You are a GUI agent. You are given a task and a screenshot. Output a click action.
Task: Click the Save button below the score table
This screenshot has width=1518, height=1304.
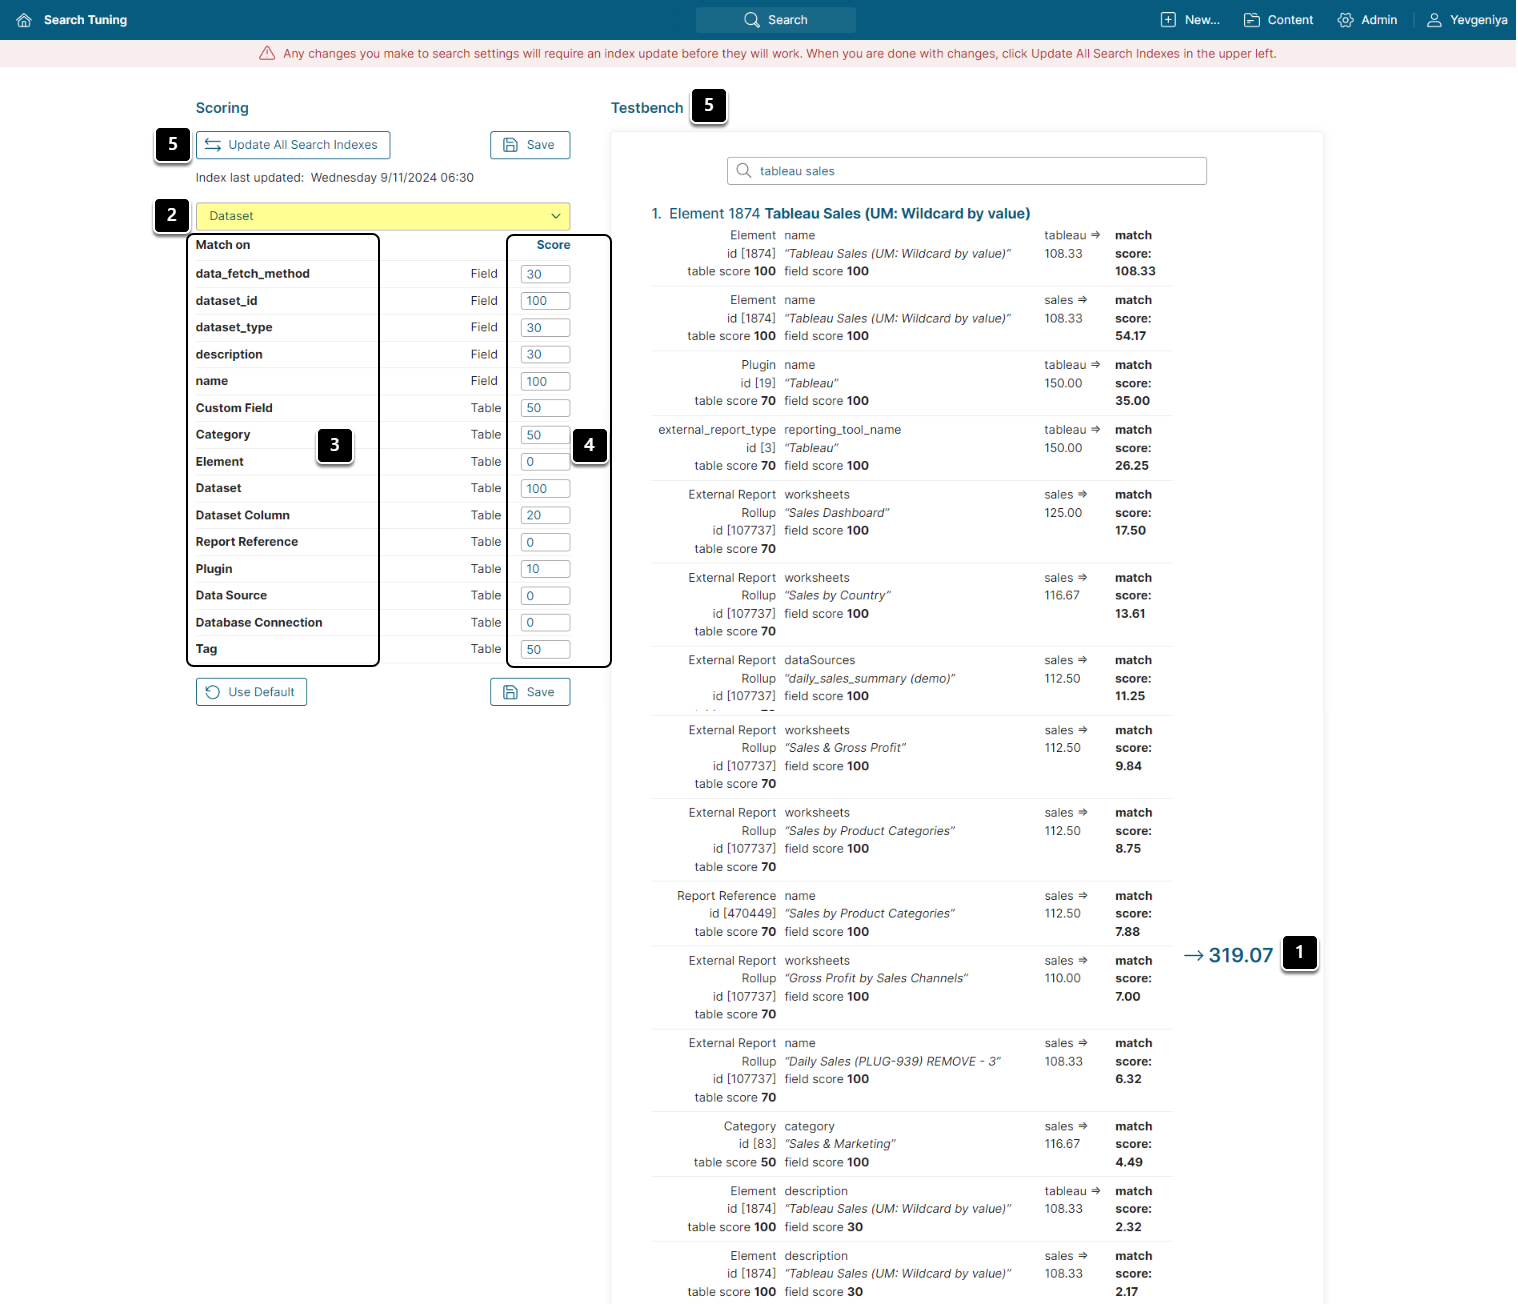530,692
